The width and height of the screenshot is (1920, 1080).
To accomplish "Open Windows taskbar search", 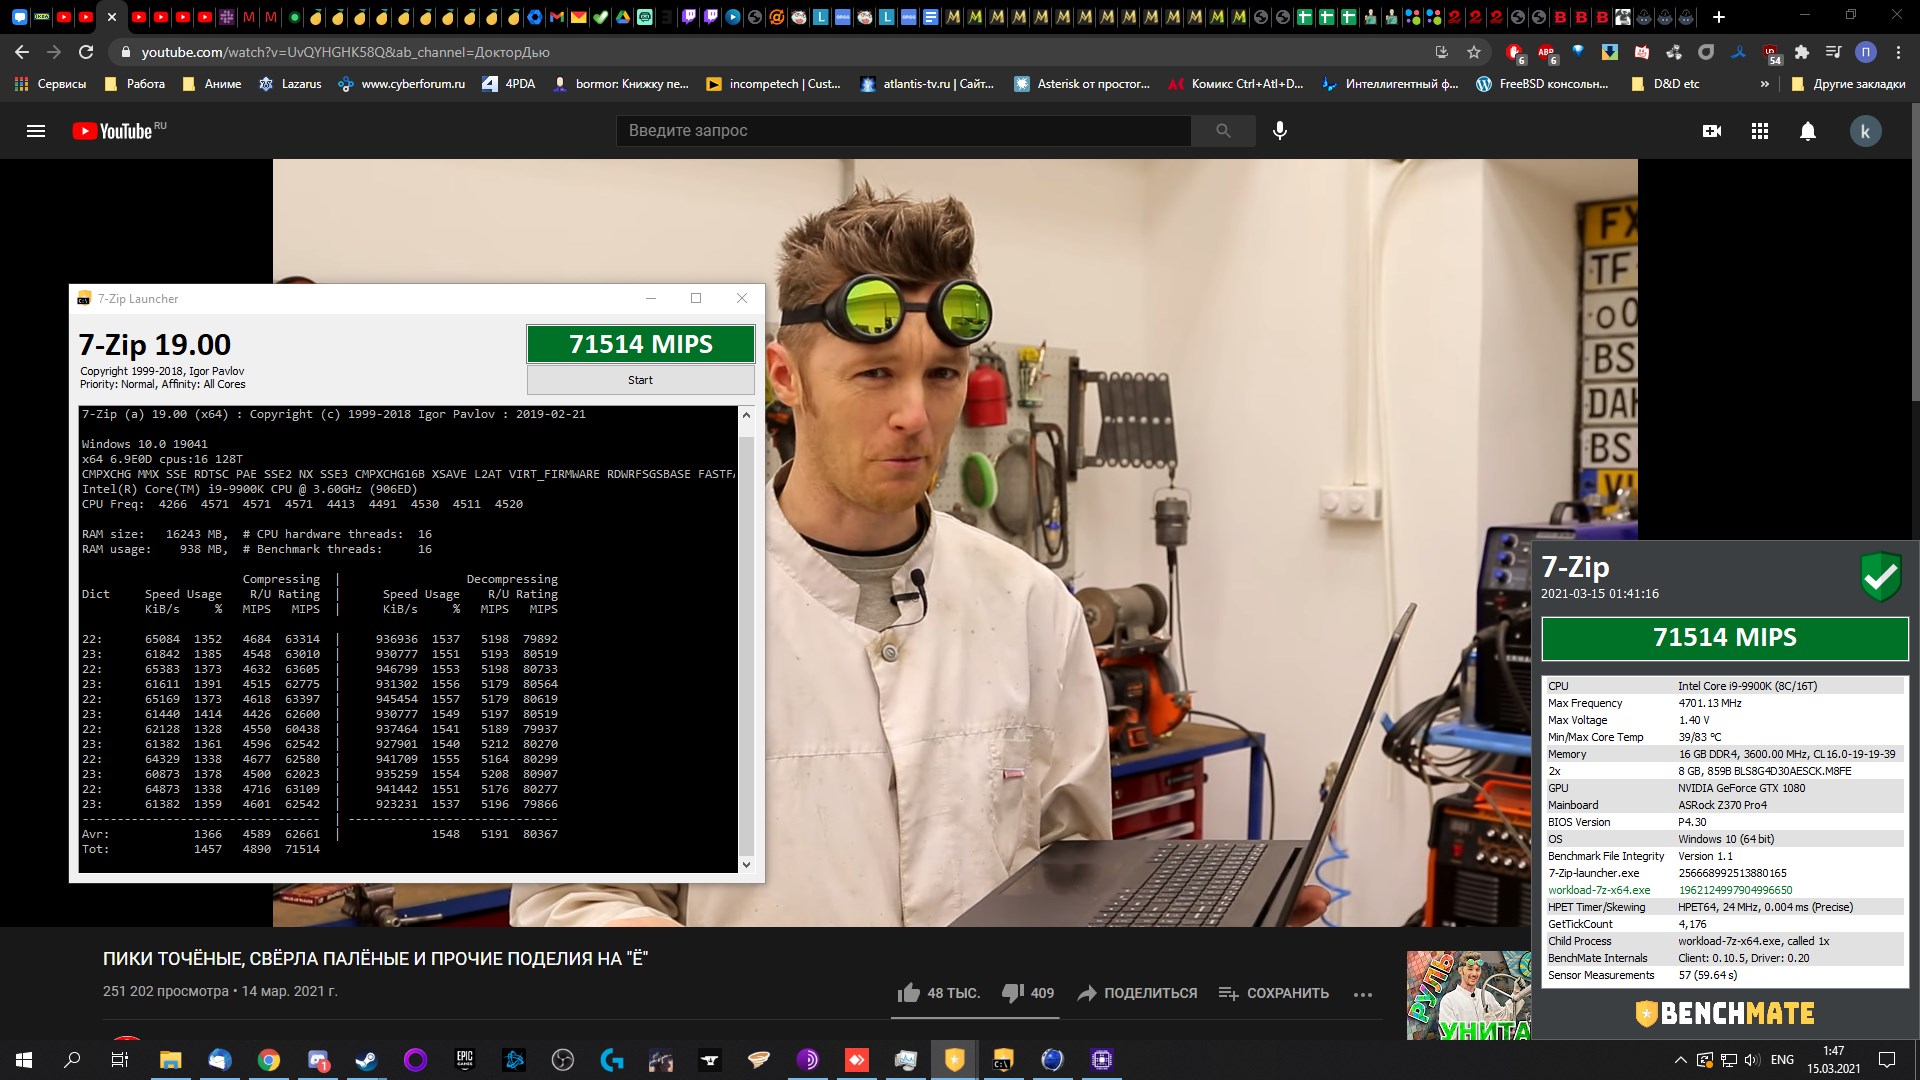I will (x=72, y=1060).
